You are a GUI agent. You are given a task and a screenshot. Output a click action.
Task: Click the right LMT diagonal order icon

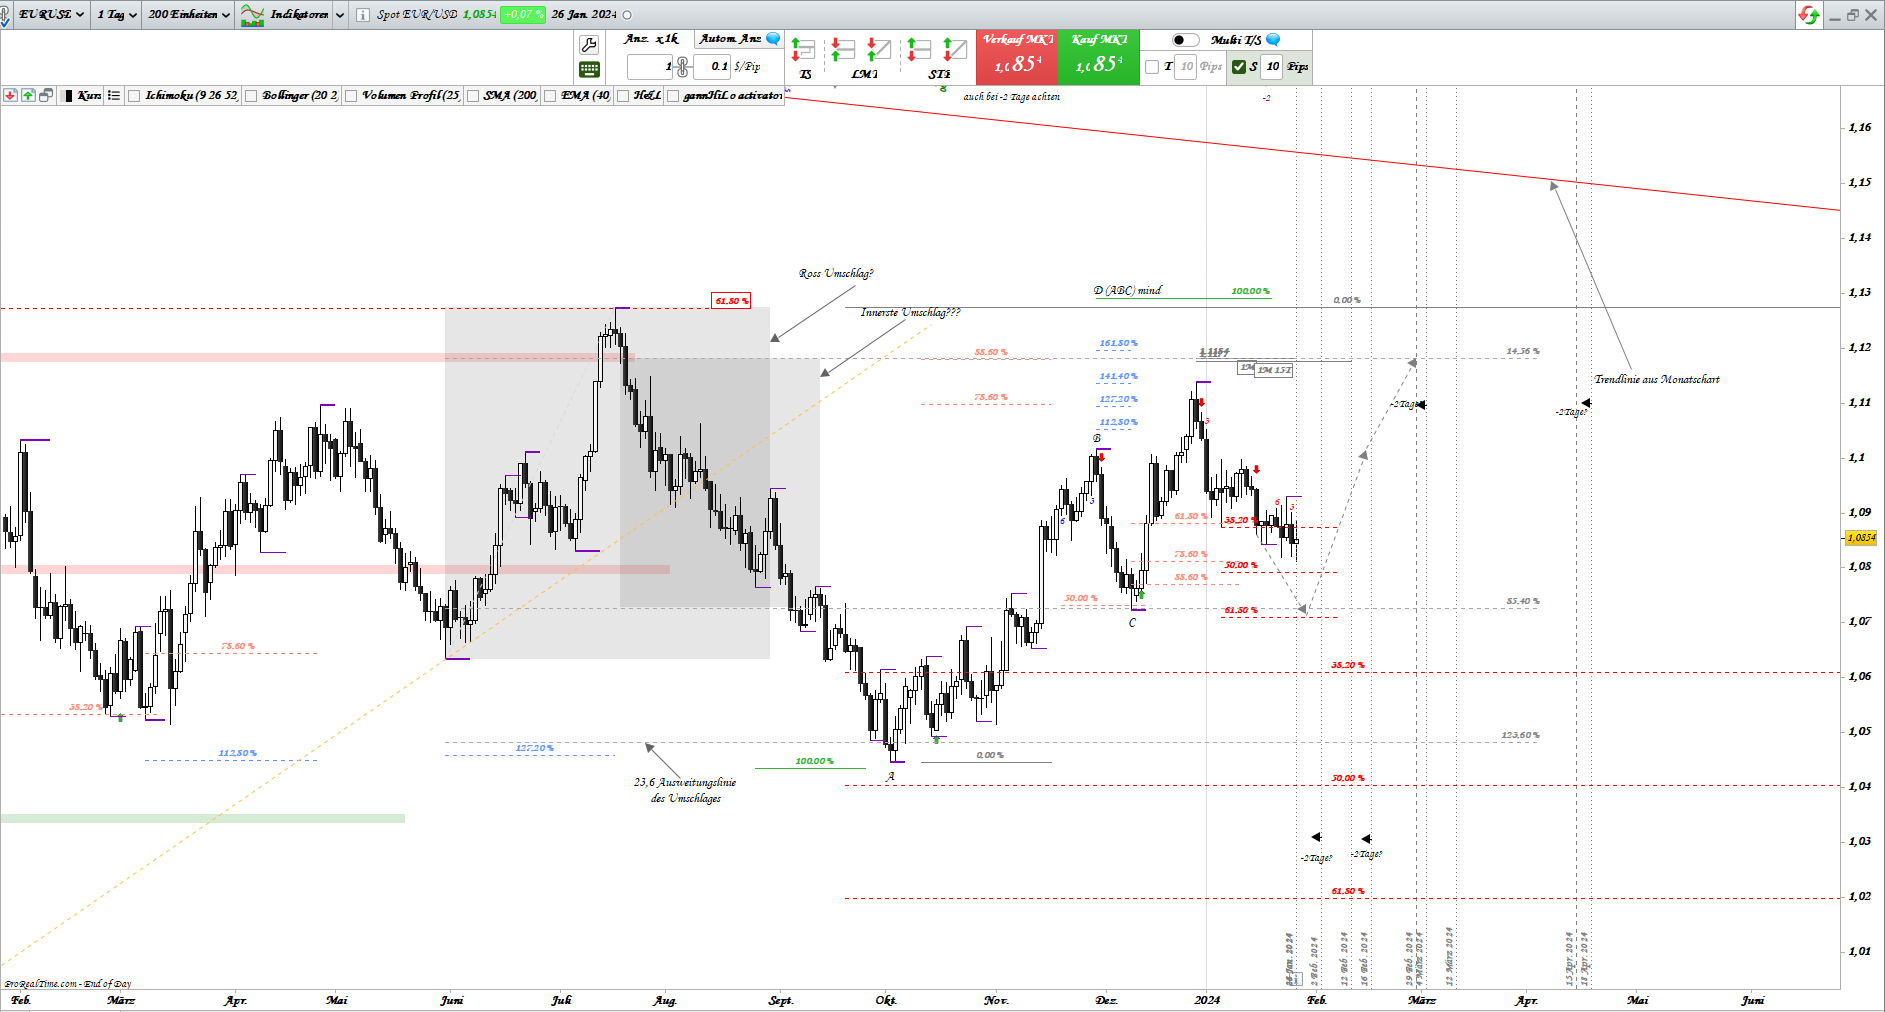[x=879, y=49]
